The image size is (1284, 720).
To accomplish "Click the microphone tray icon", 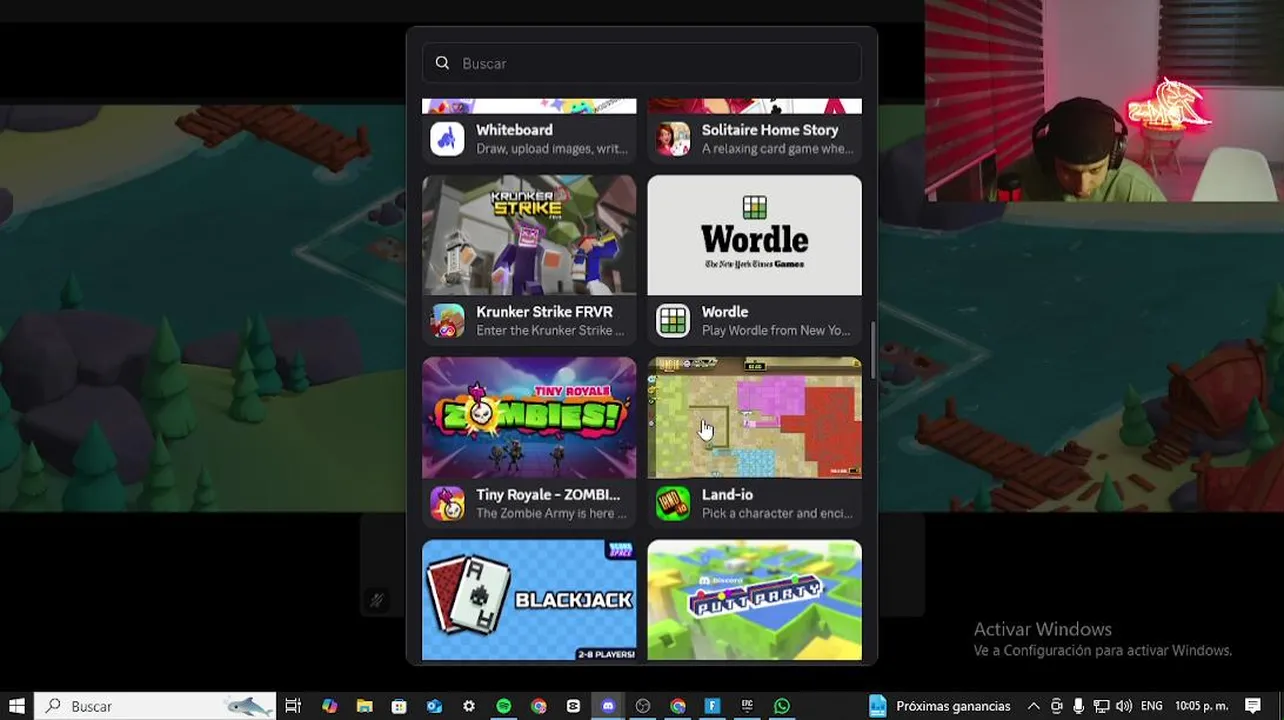I will click(x=1078, y=706).
